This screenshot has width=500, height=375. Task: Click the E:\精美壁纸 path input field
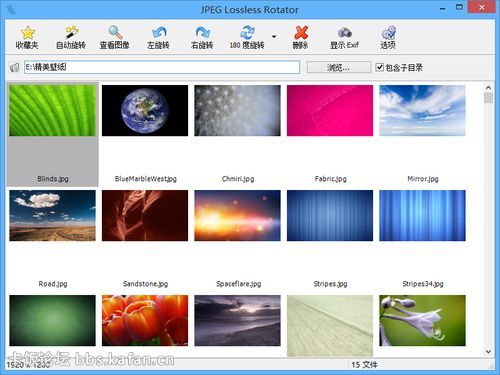(x=162, y=67)
